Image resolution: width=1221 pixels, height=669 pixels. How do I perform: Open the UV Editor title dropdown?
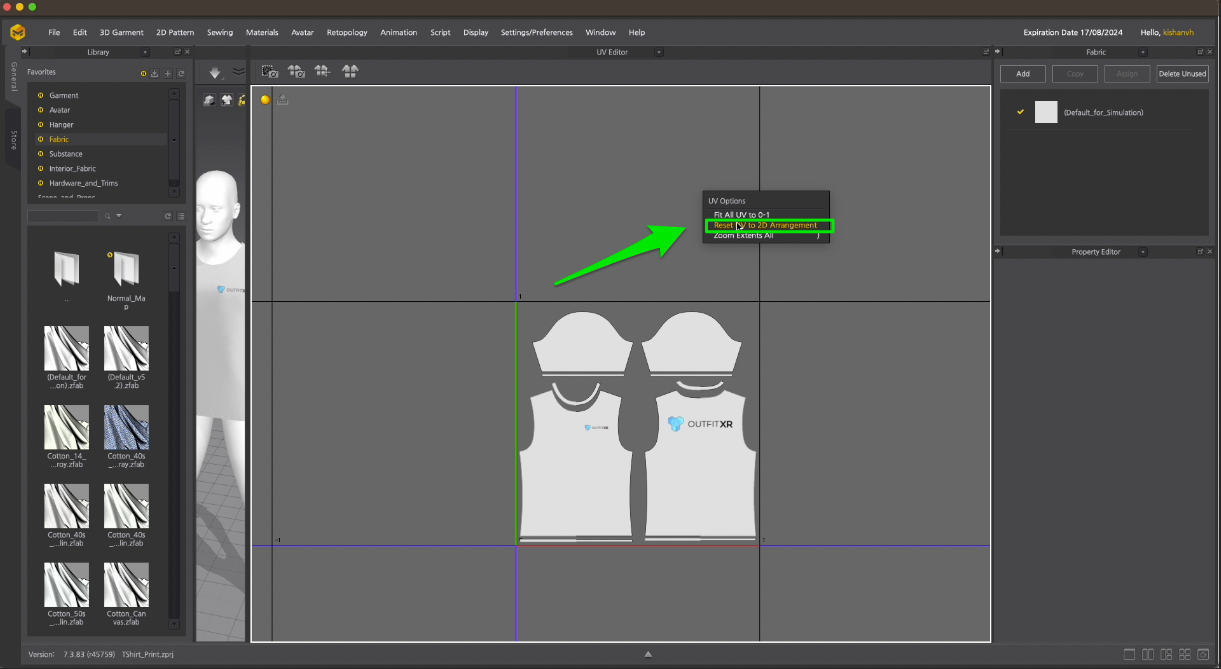[658, 52]
